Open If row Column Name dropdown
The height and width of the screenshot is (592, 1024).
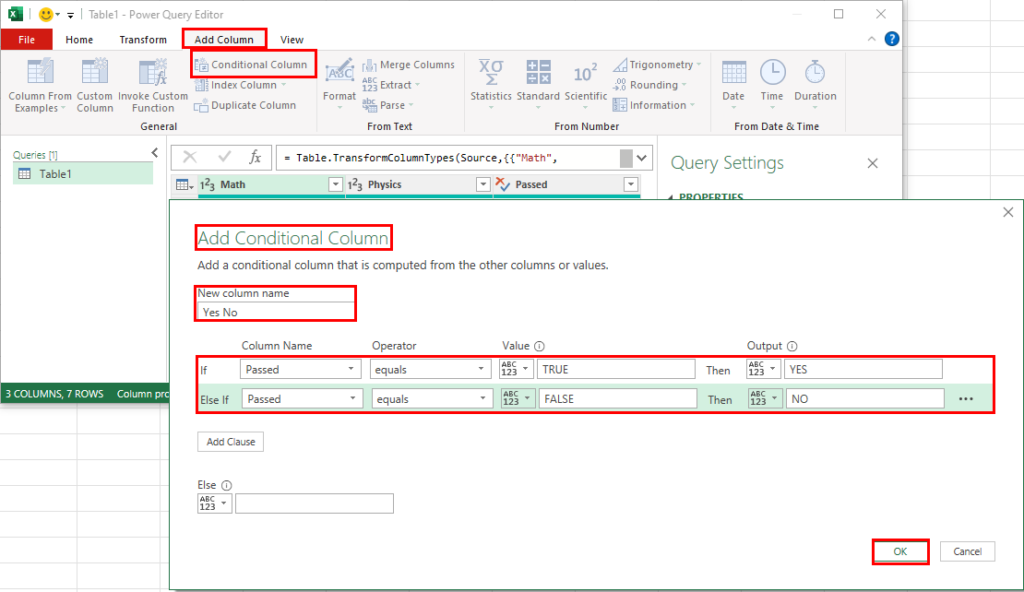coord(300,370)
